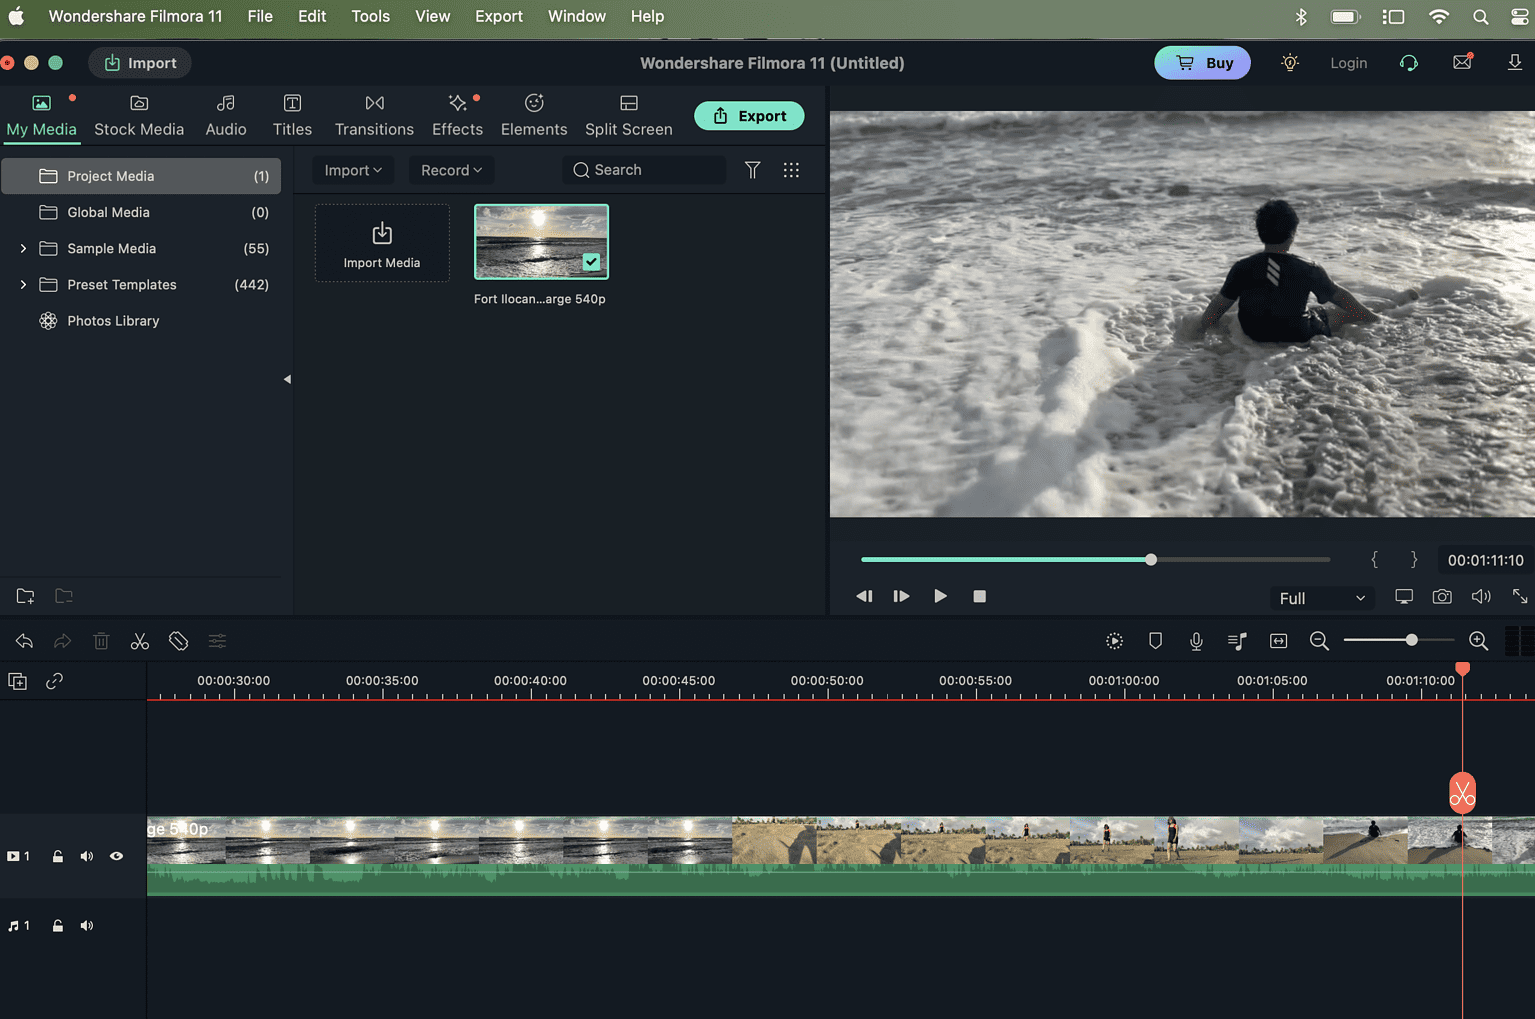This screenshot has height=1019, width=1535.
Task: Click the snapshot camera icon under the preview
Action: 1442,596
